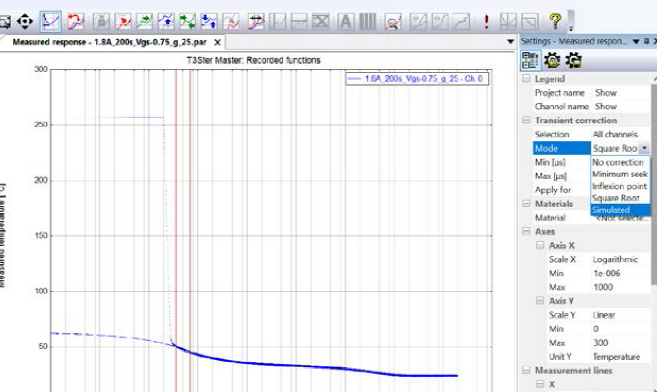657x392 pixels.
Task: Click the chart legend entry 1.8A_200s_Vgs-0.75_g_25 - Ch. 0
Action: 417,78
